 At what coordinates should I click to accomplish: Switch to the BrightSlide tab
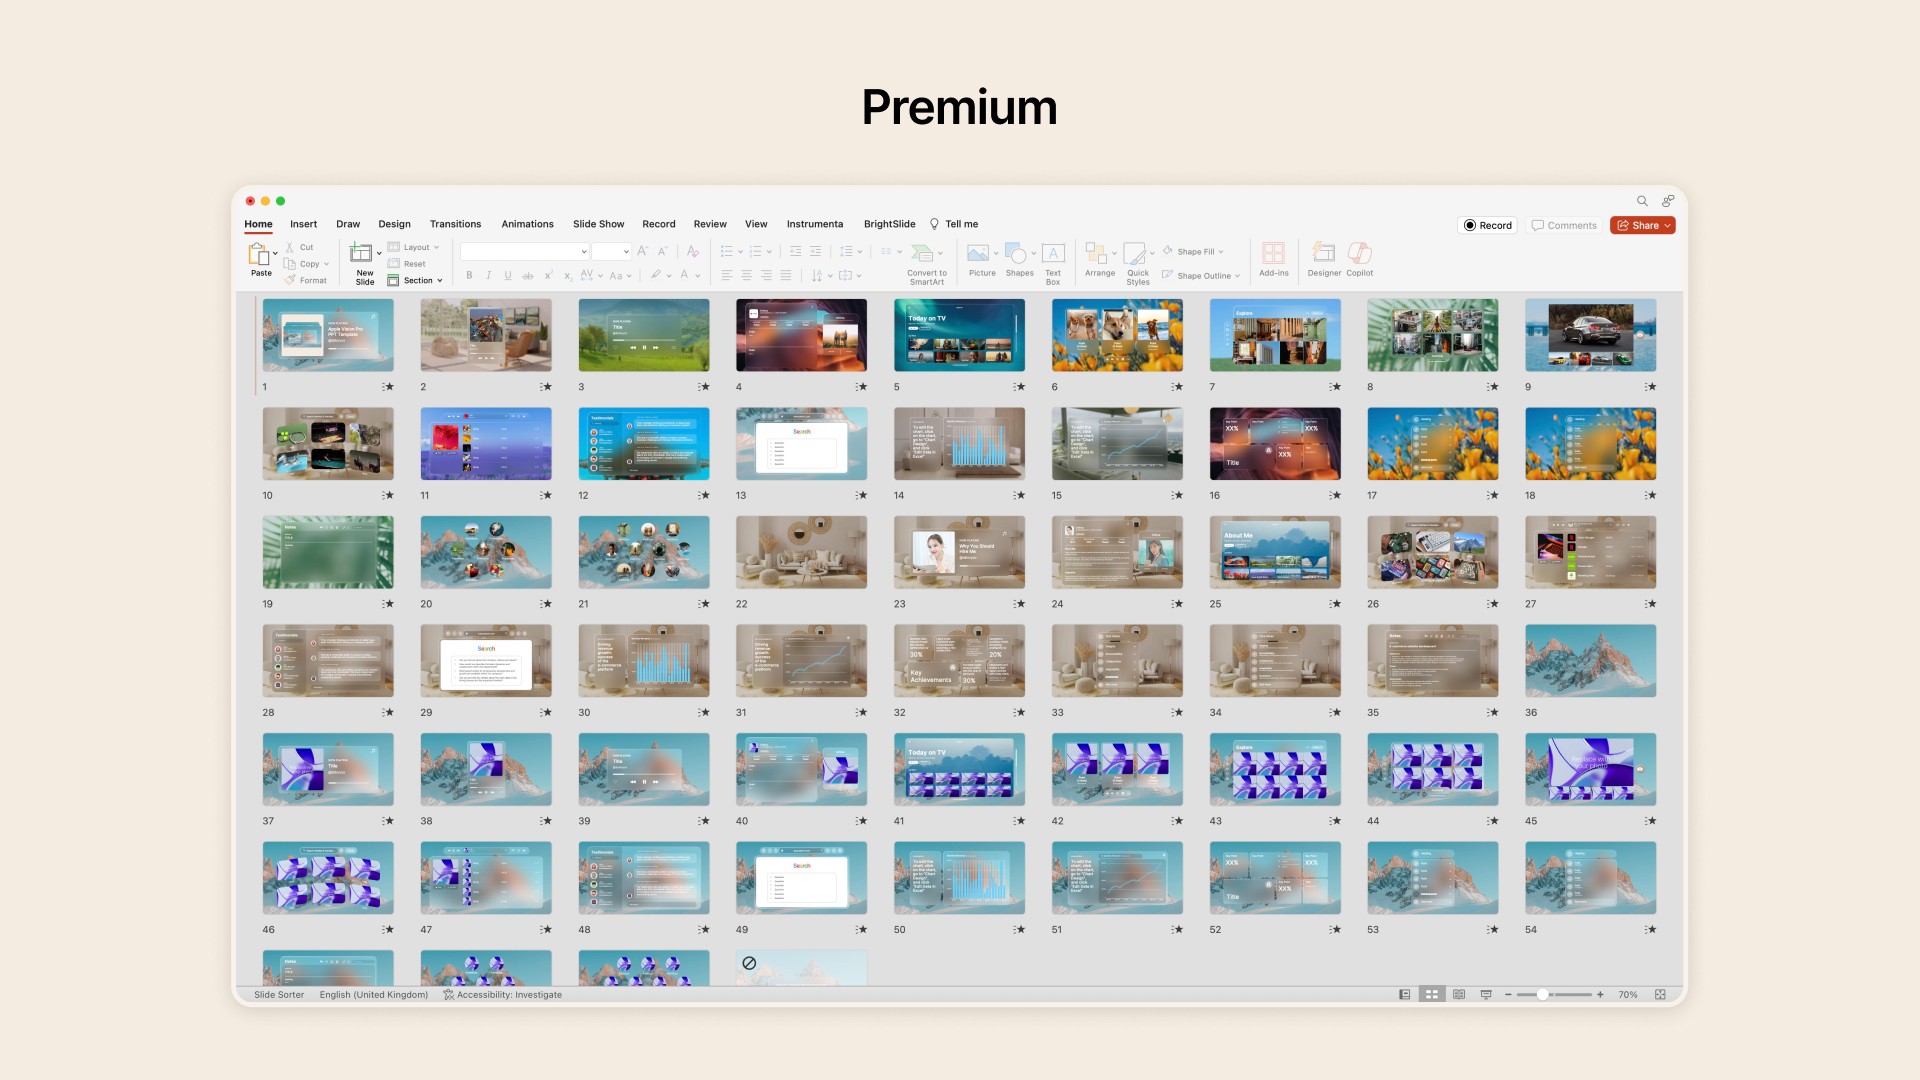click(889, 224)
